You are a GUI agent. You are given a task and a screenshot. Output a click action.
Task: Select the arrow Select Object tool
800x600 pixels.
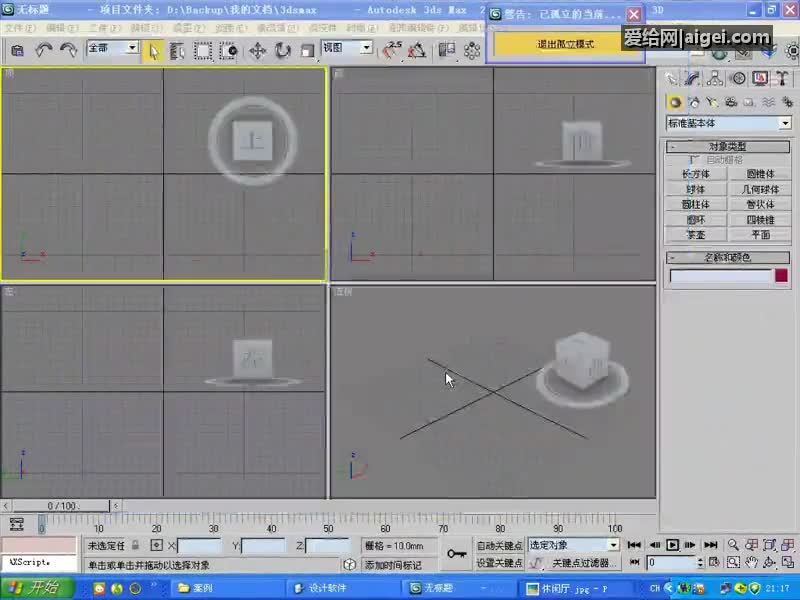click(153, 50)
